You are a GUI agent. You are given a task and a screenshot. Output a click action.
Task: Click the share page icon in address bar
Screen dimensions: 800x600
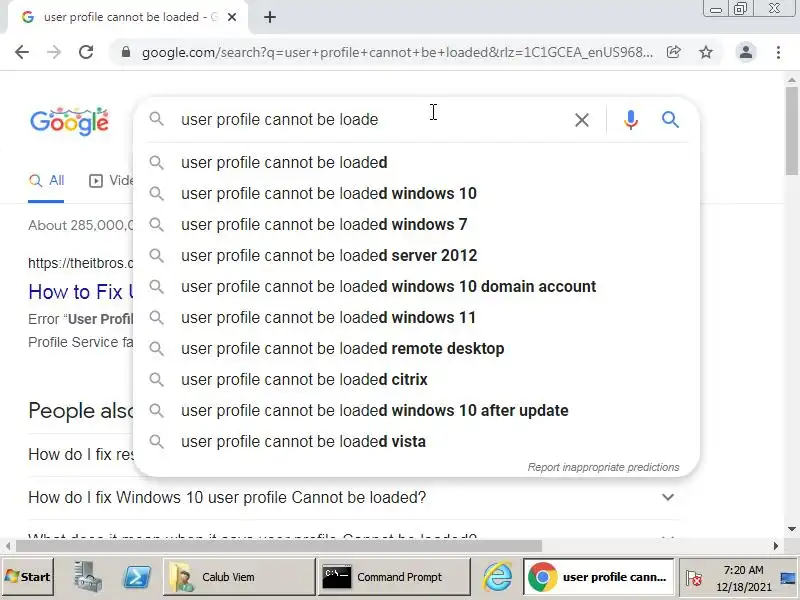pyautogui.click(x=674, y=52)
